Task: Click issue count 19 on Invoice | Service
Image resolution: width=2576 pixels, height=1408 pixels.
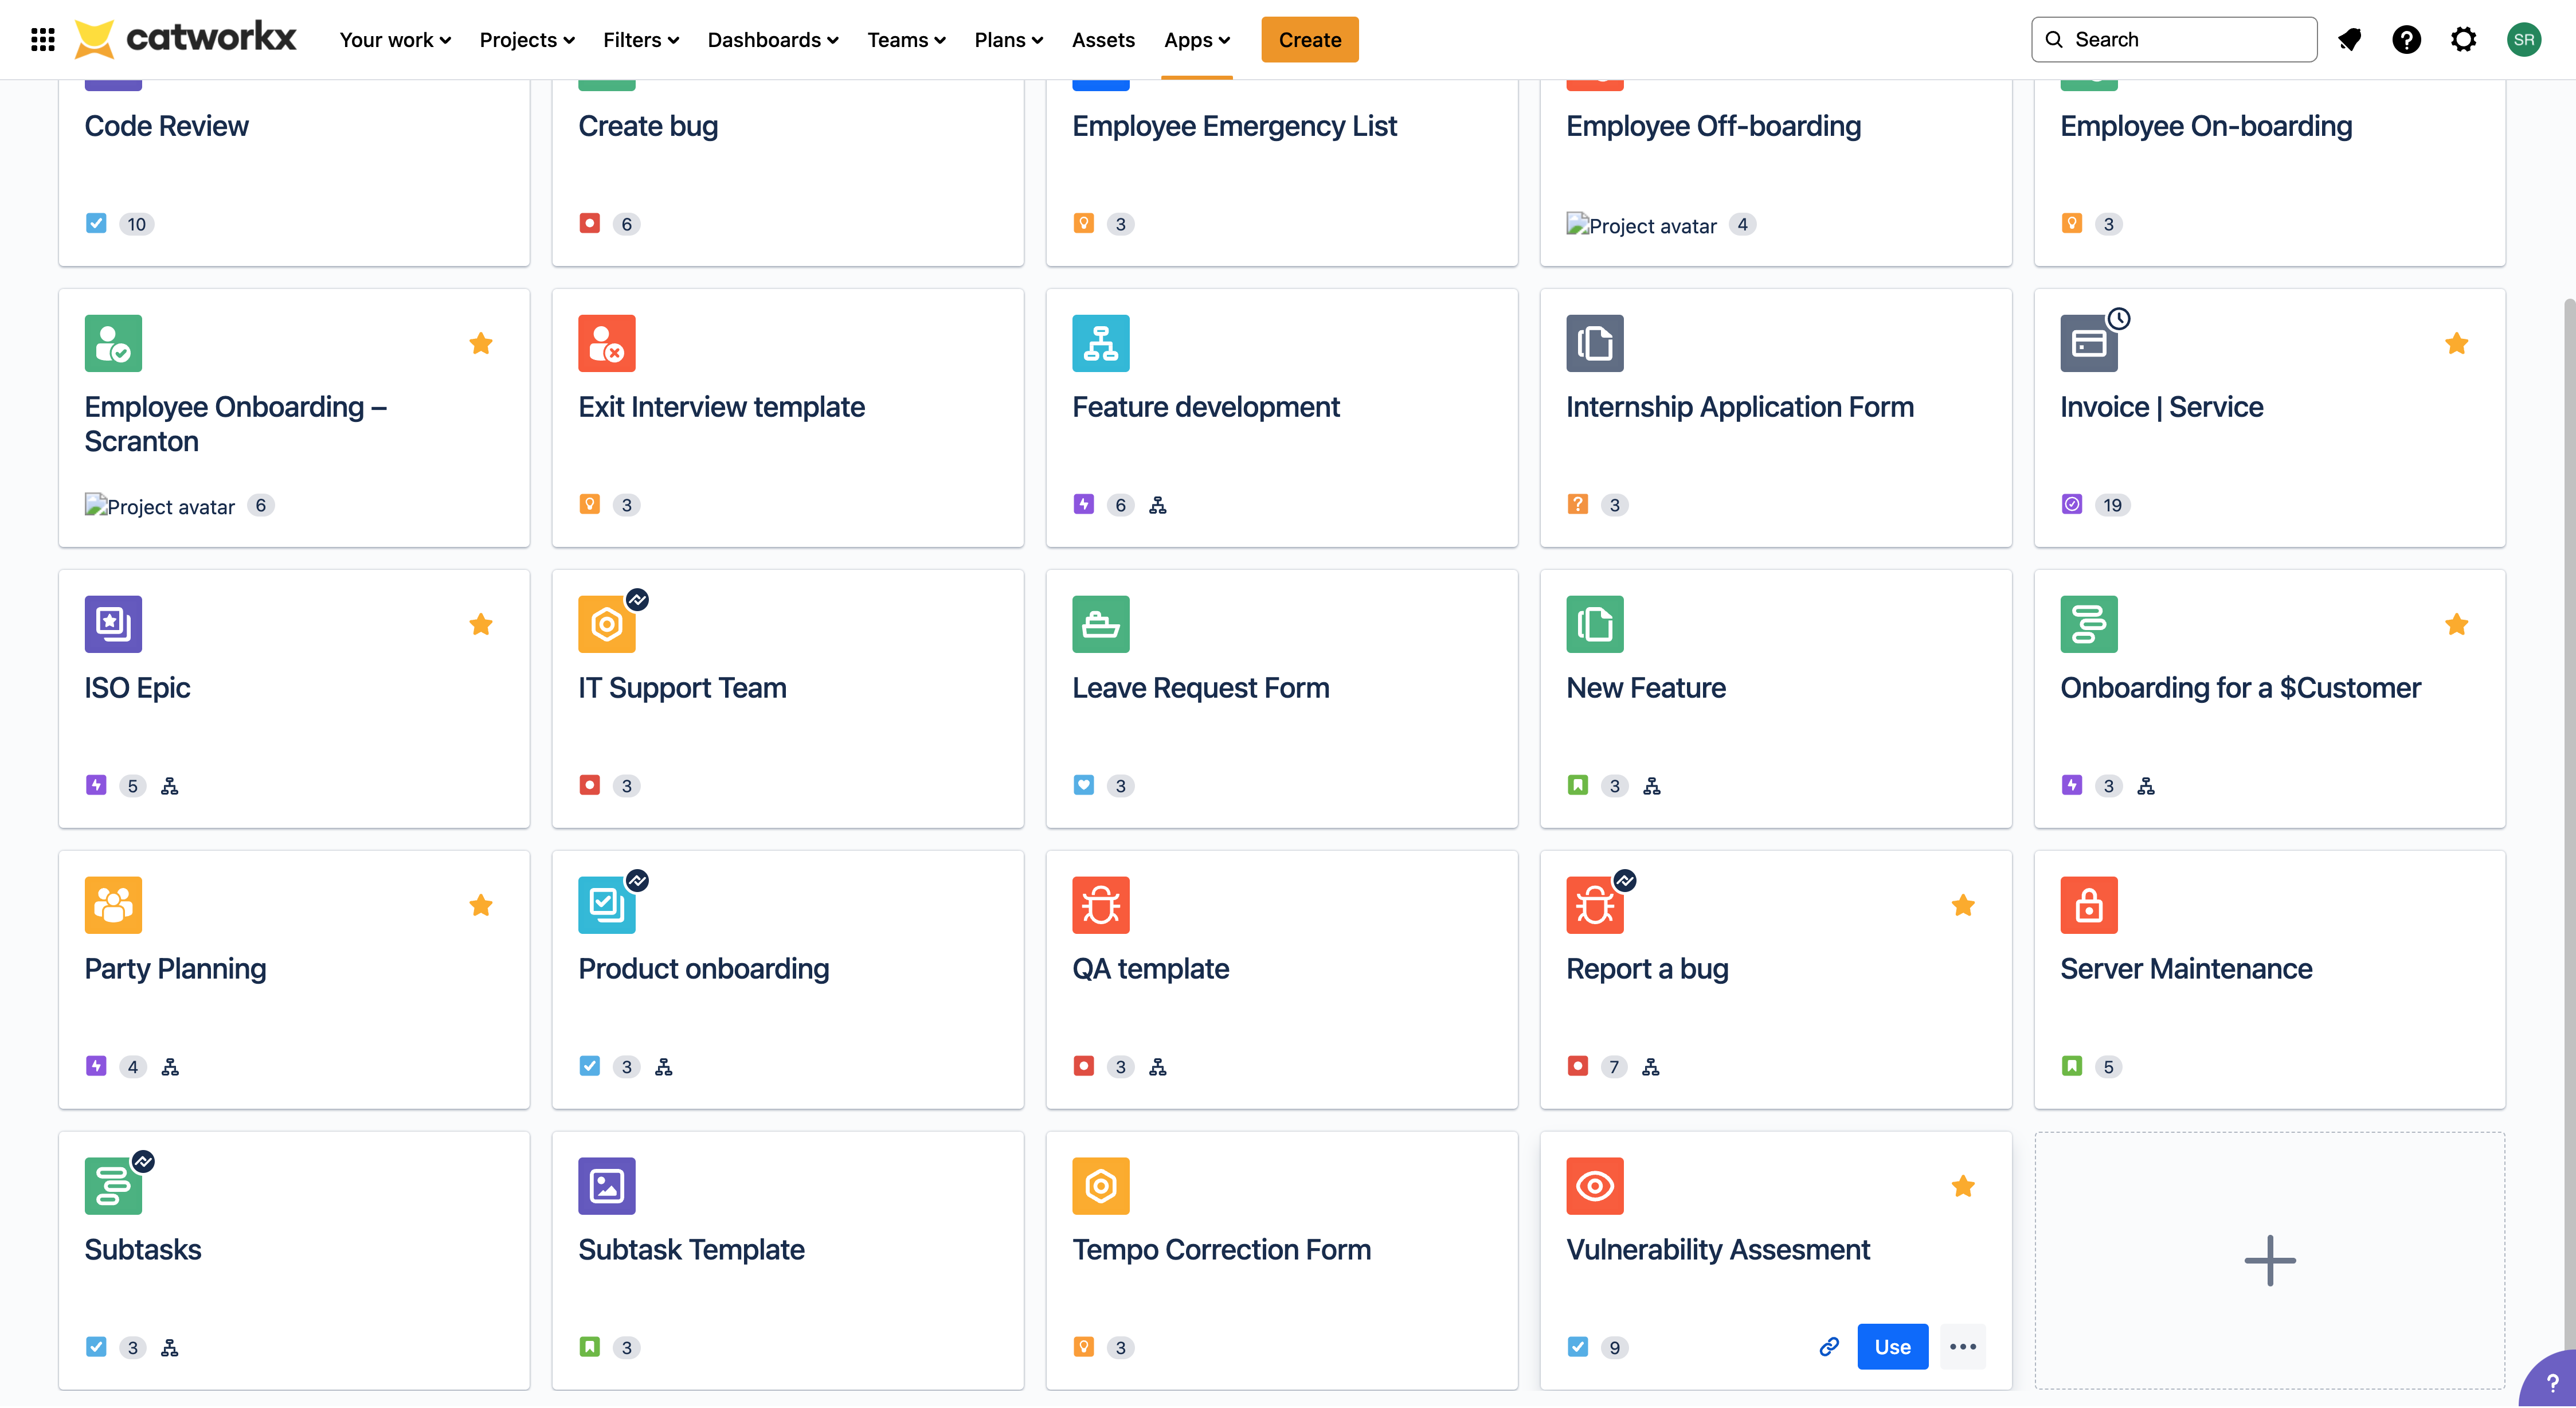Action: (x=2112, y=505)
